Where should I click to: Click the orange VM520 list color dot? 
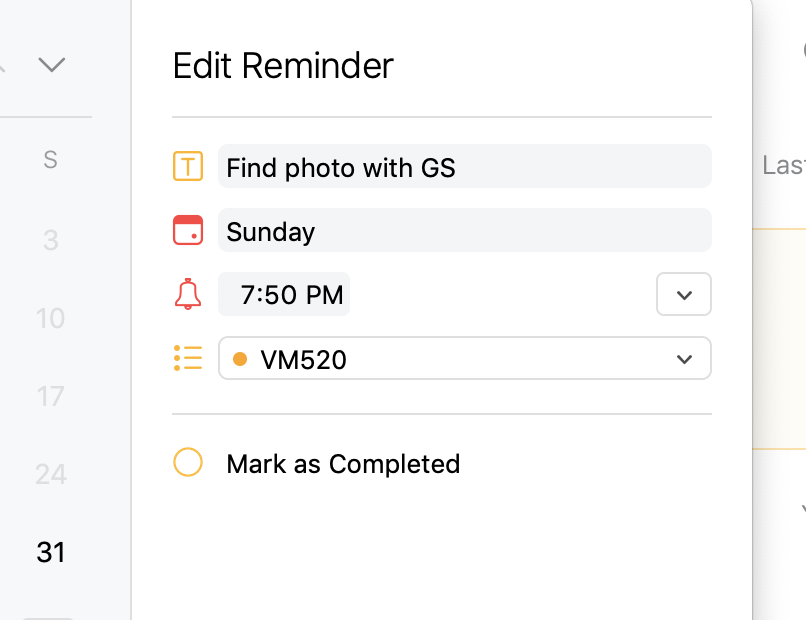click(x=240, y=359)
